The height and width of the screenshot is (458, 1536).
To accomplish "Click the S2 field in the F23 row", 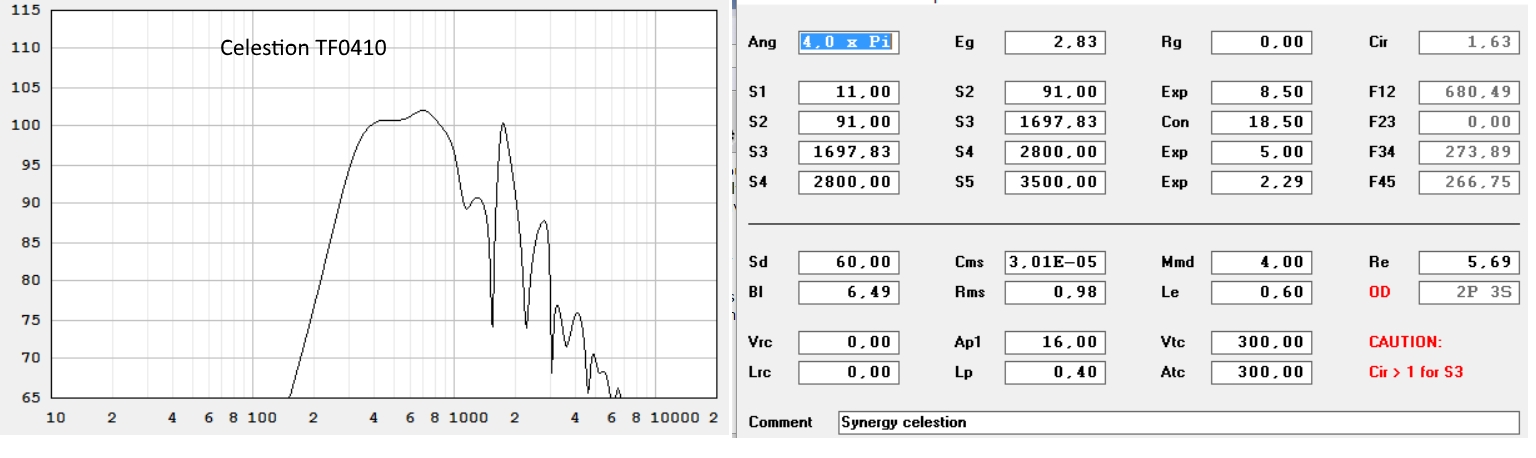I will coord(849,122).
